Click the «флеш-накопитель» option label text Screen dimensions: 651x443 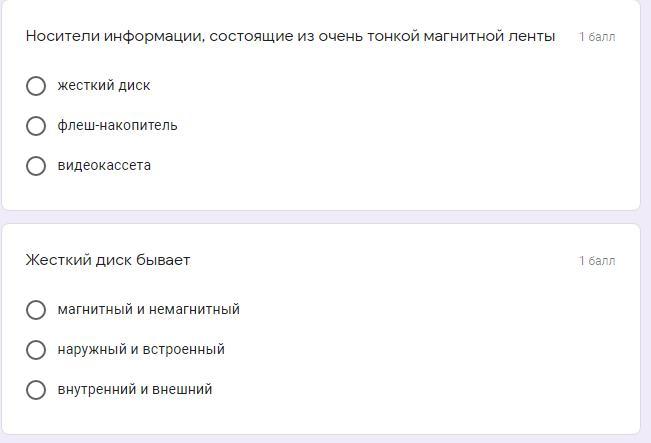[x=117, y=126]
